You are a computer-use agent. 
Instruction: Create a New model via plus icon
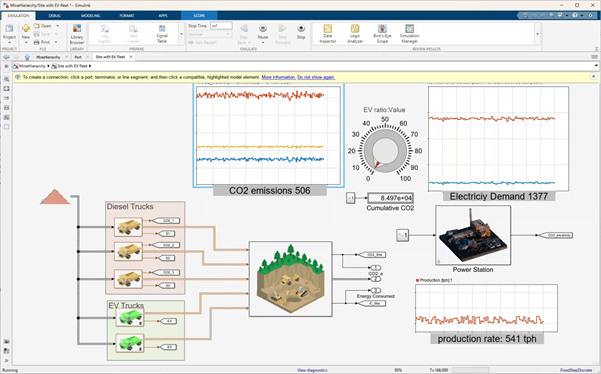(26, 28)
